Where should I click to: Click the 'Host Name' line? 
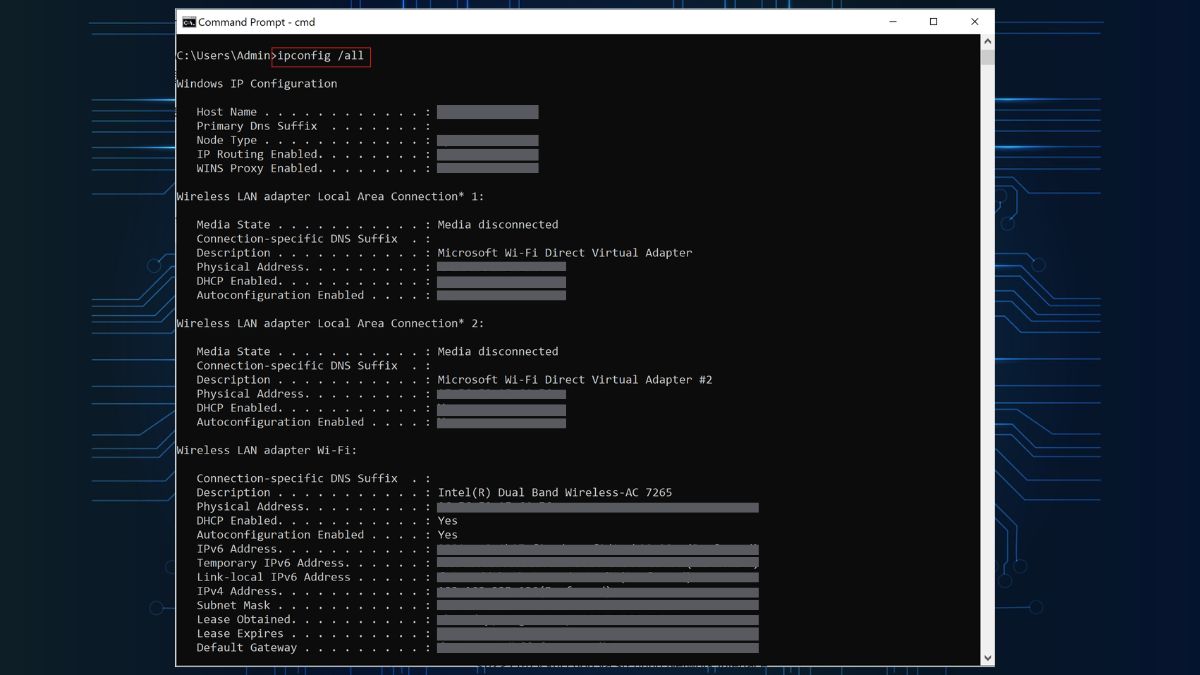point(367,112)
